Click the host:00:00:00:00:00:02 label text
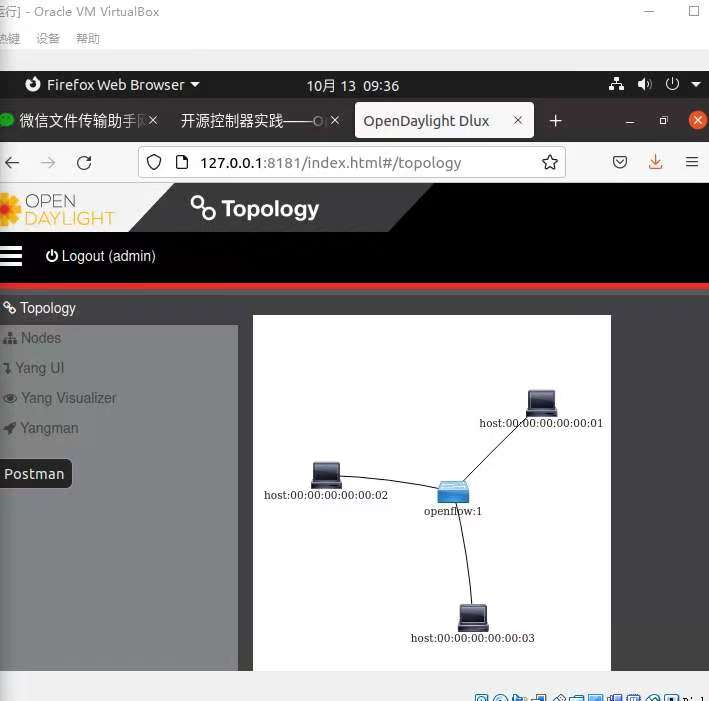This screenshot has width=709, height=701. pos(326,495)
